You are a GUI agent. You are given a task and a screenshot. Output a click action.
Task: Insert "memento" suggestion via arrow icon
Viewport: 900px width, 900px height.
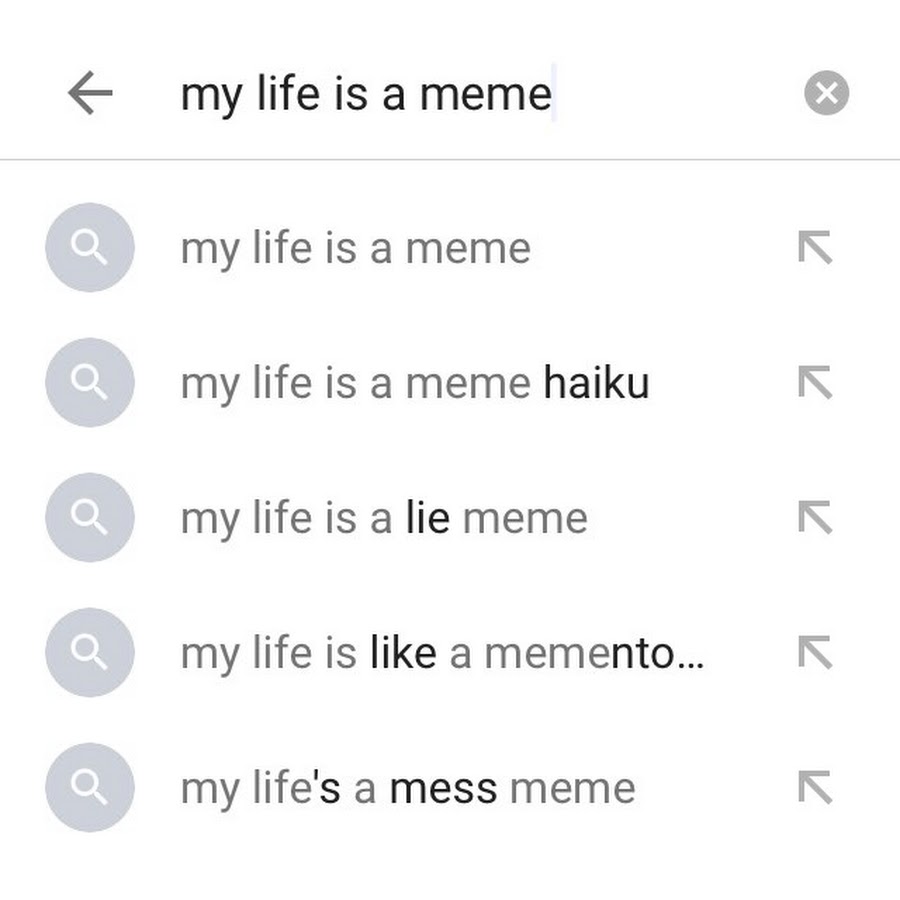click(815, 653)
